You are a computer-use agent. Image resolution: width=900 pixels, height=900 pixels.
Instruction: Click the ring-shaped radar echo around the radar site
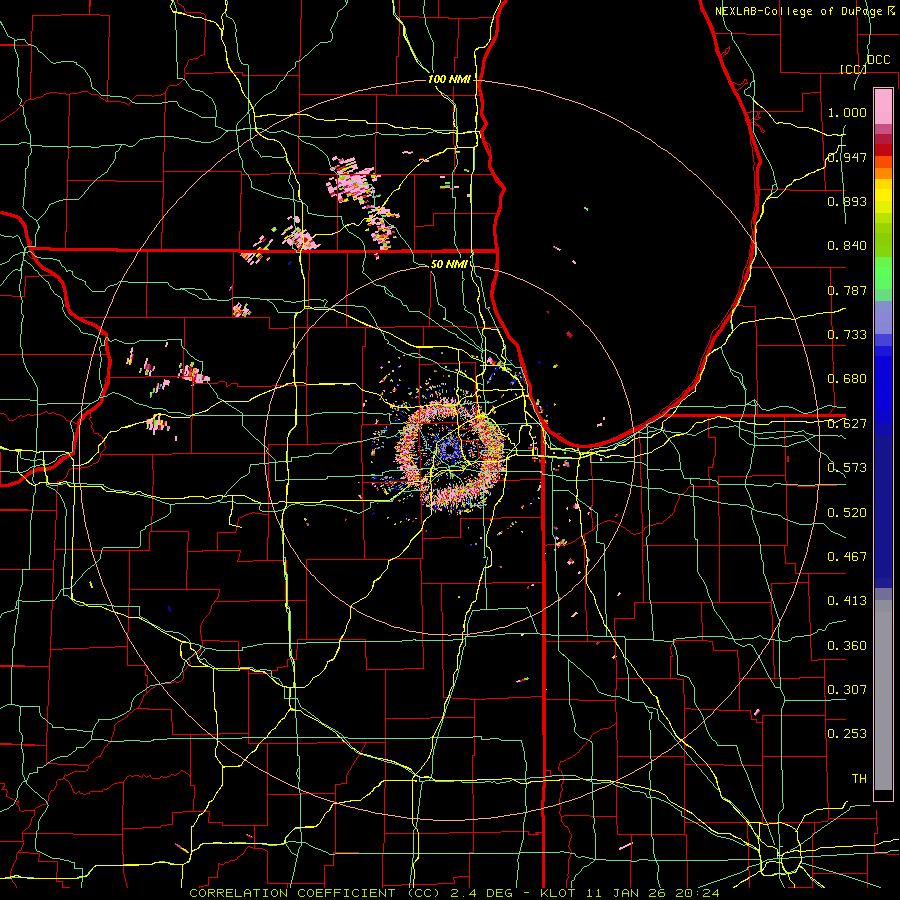click(452, 456)
